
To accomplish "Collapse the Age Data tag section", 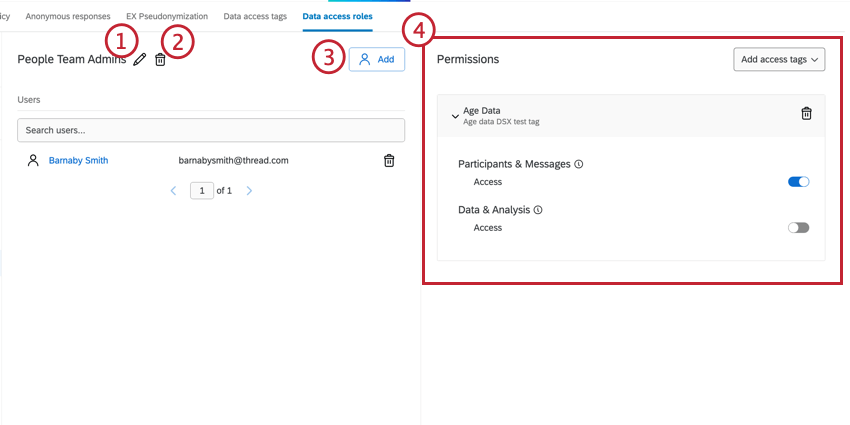I will click(x=455, y=116).
